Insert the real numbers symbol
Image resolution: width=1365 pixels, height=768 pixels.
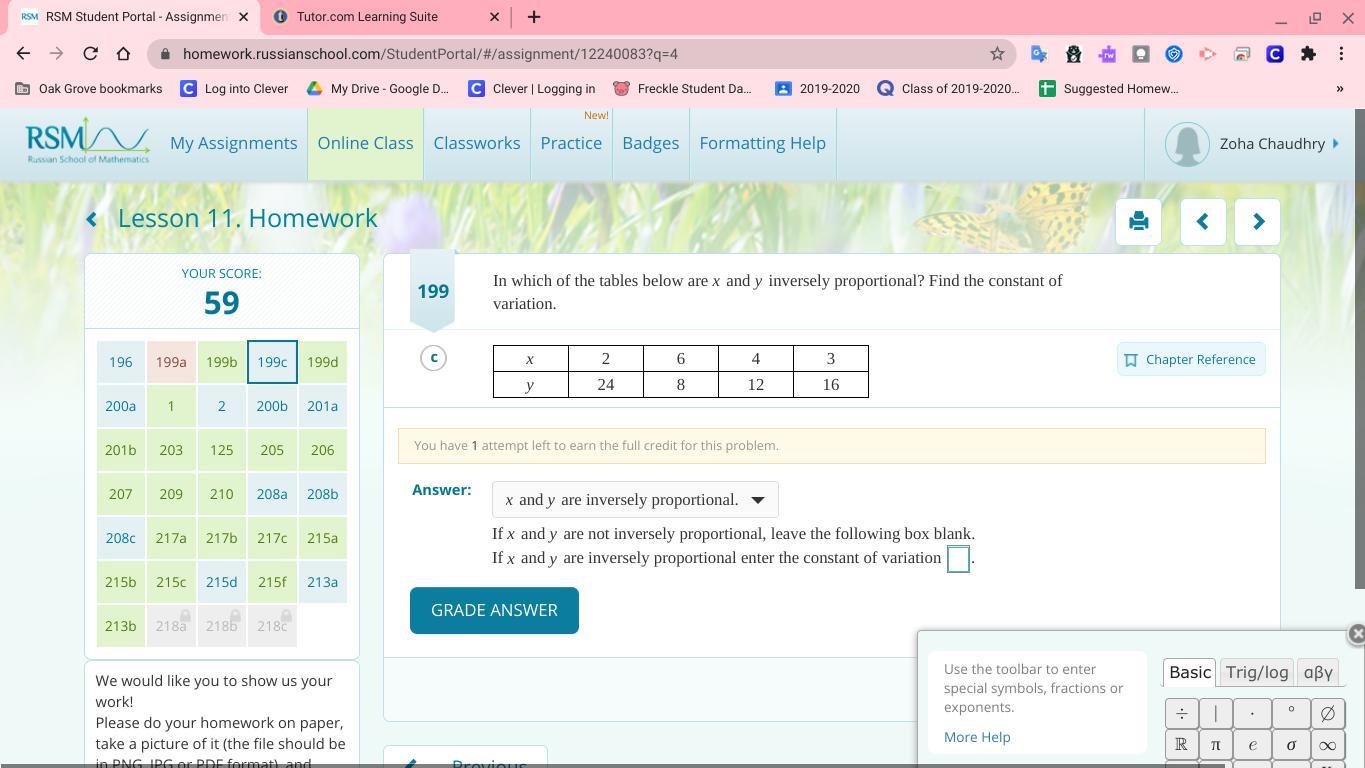click(1181, 745)
